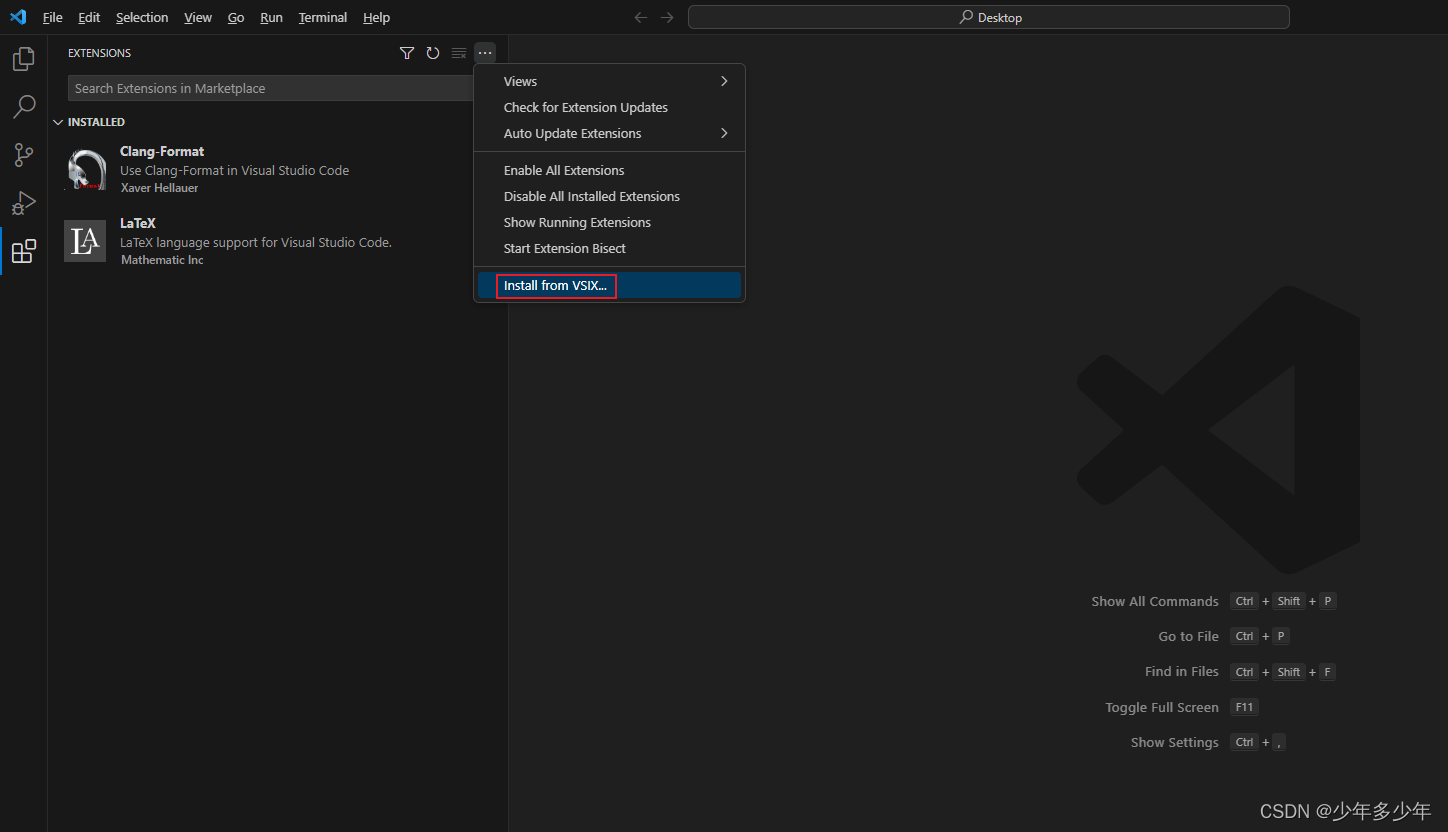Open the Run and Debug view
1448x832 pixels.
coord(23,203)
